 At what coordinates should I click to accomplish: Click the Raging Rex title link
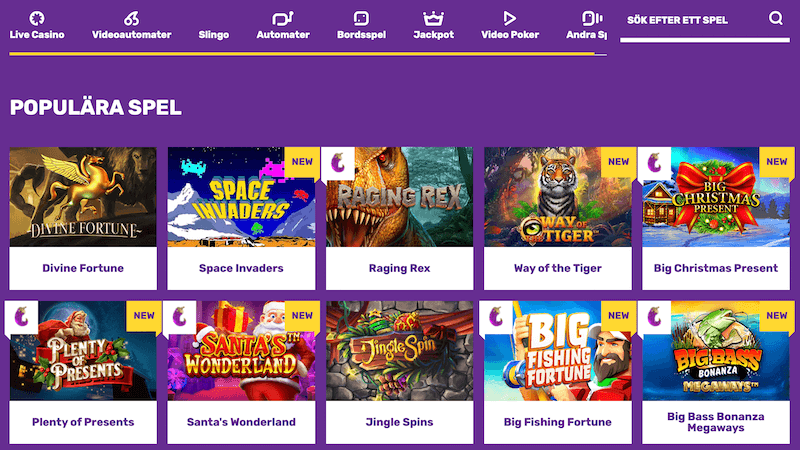pos(399,268)
